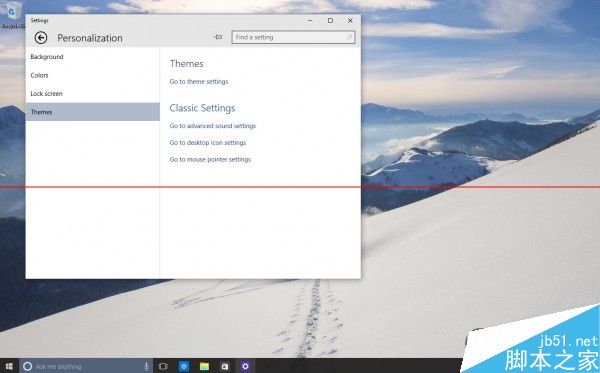Open Go to theme settings link
The height and width of the screenshot is (373, 600).
coord(199,81)
